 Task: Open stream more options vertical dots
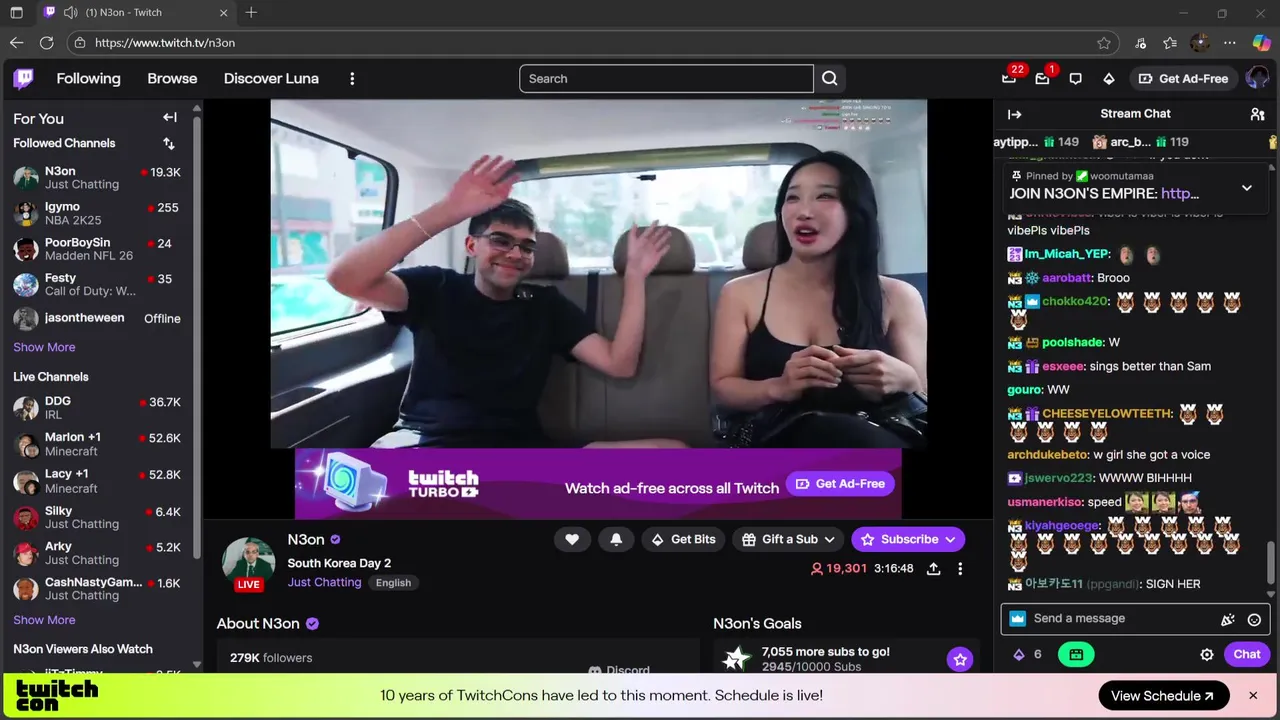pos(960,568)
